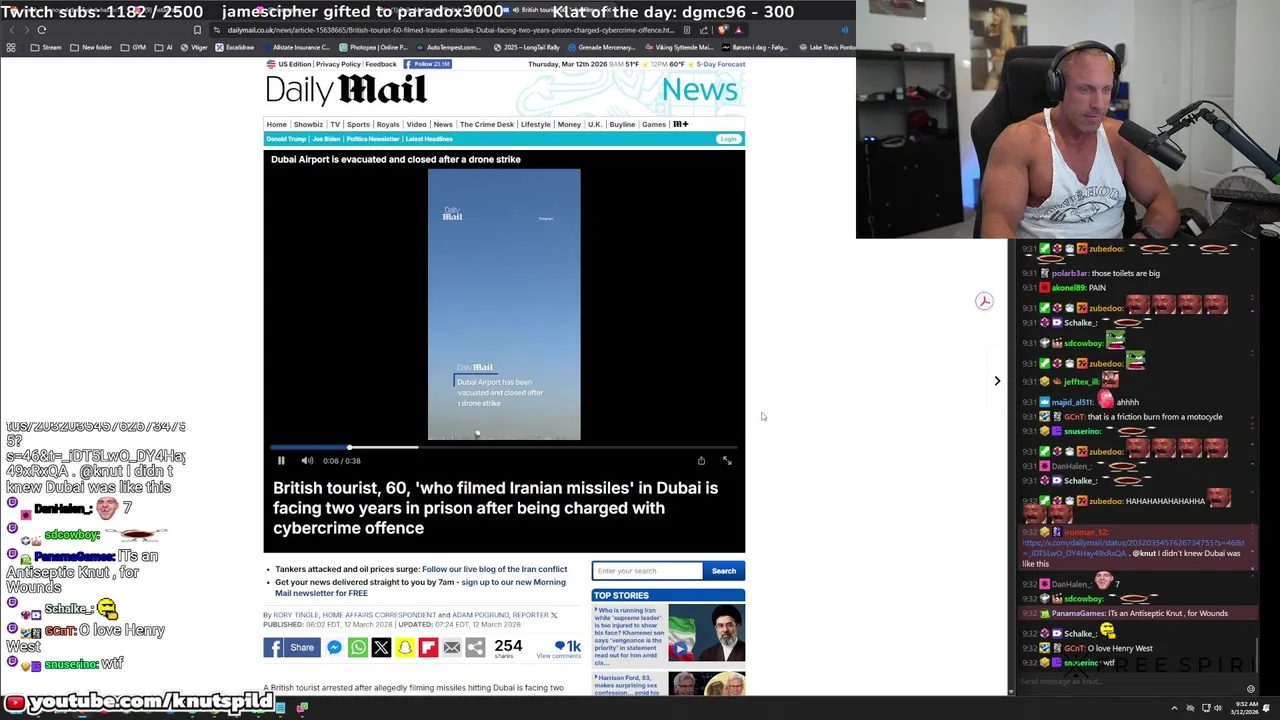
Task: Open the Lifestyle section
Action: pyautogui.click(x=535, y=124)
